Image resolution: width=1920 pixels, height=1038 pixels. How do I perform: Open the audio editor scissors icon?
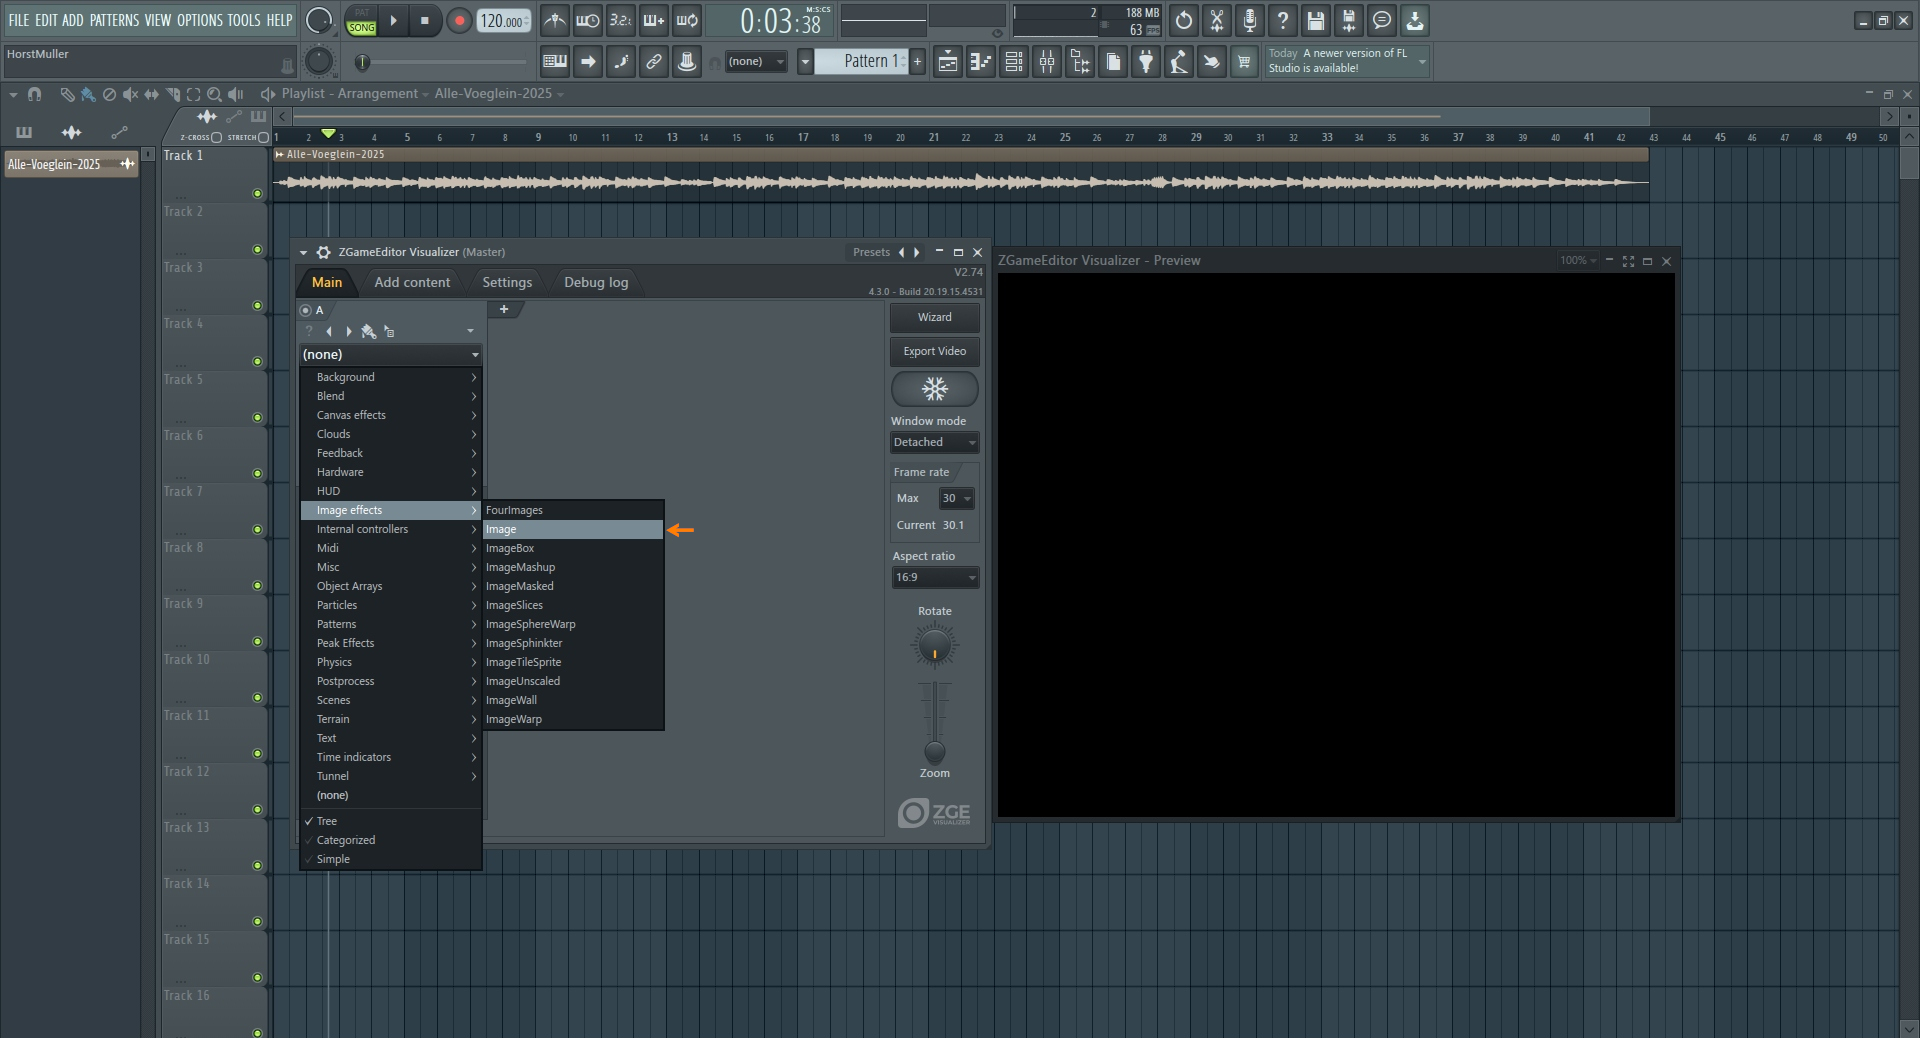coord(1217,20)
